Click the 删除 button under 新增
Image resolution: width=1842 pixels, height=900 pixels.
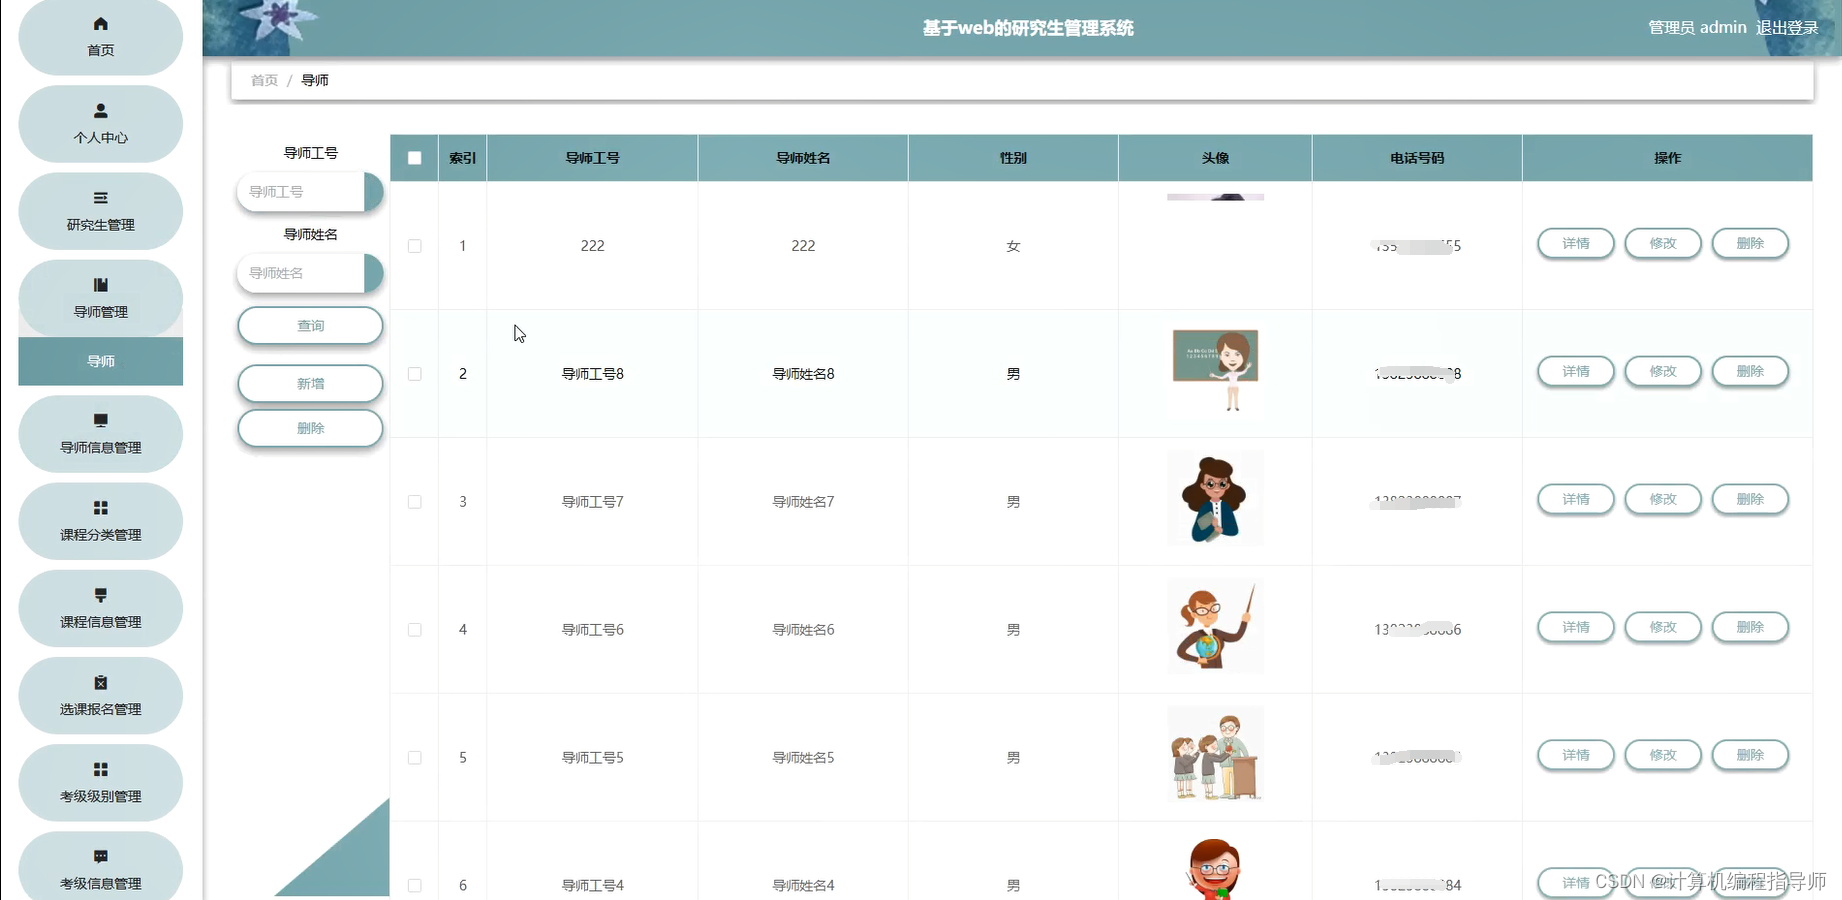coord(310,428)
